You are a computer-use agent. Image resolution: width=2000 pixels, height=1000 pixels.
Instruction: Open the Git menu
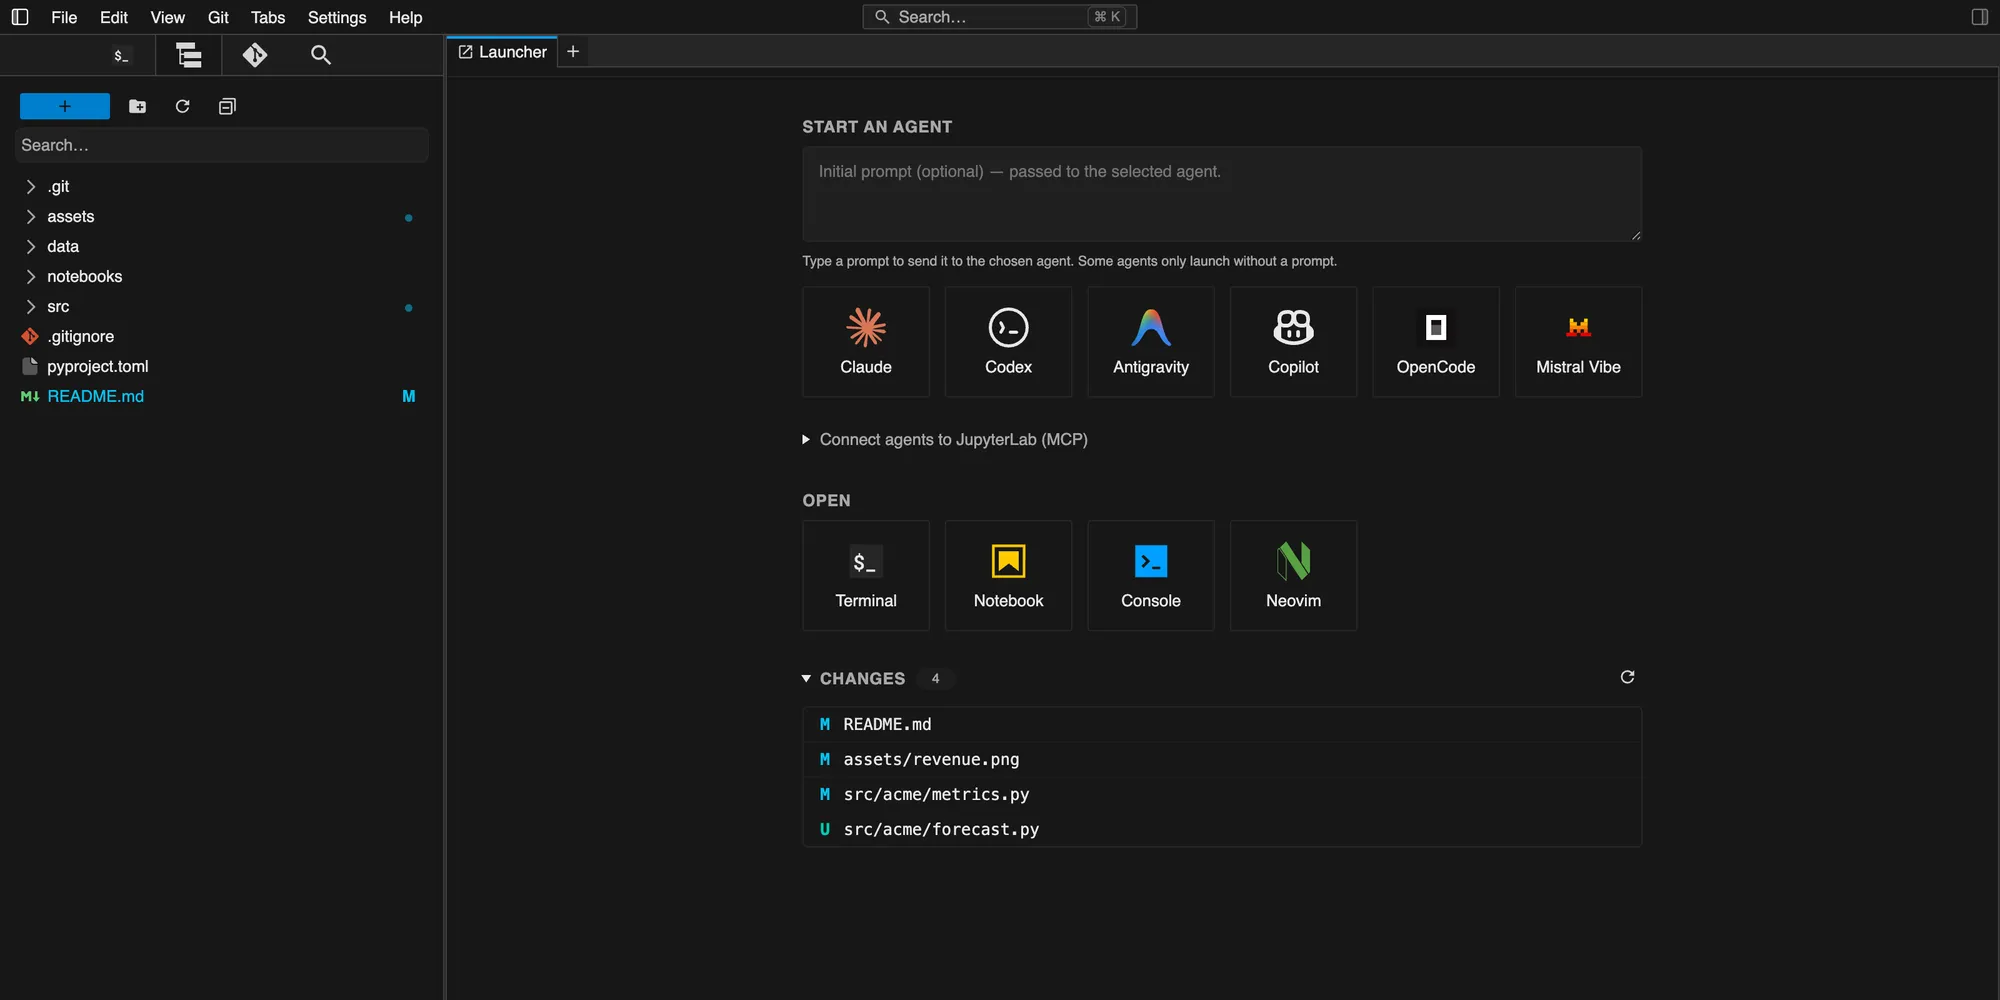point(218,17)
